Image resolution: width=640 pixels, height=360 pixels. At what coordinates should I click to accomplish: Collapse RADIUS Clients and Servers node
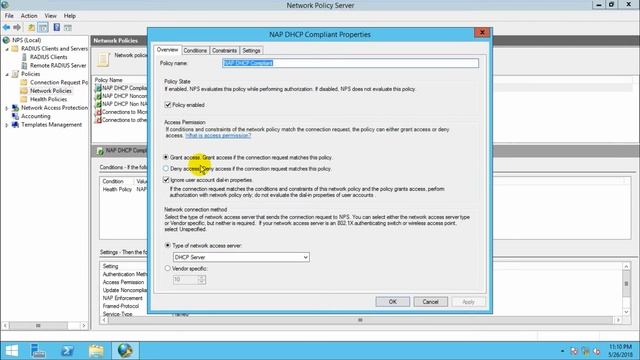pyautogui.click(x=7, y=49)
